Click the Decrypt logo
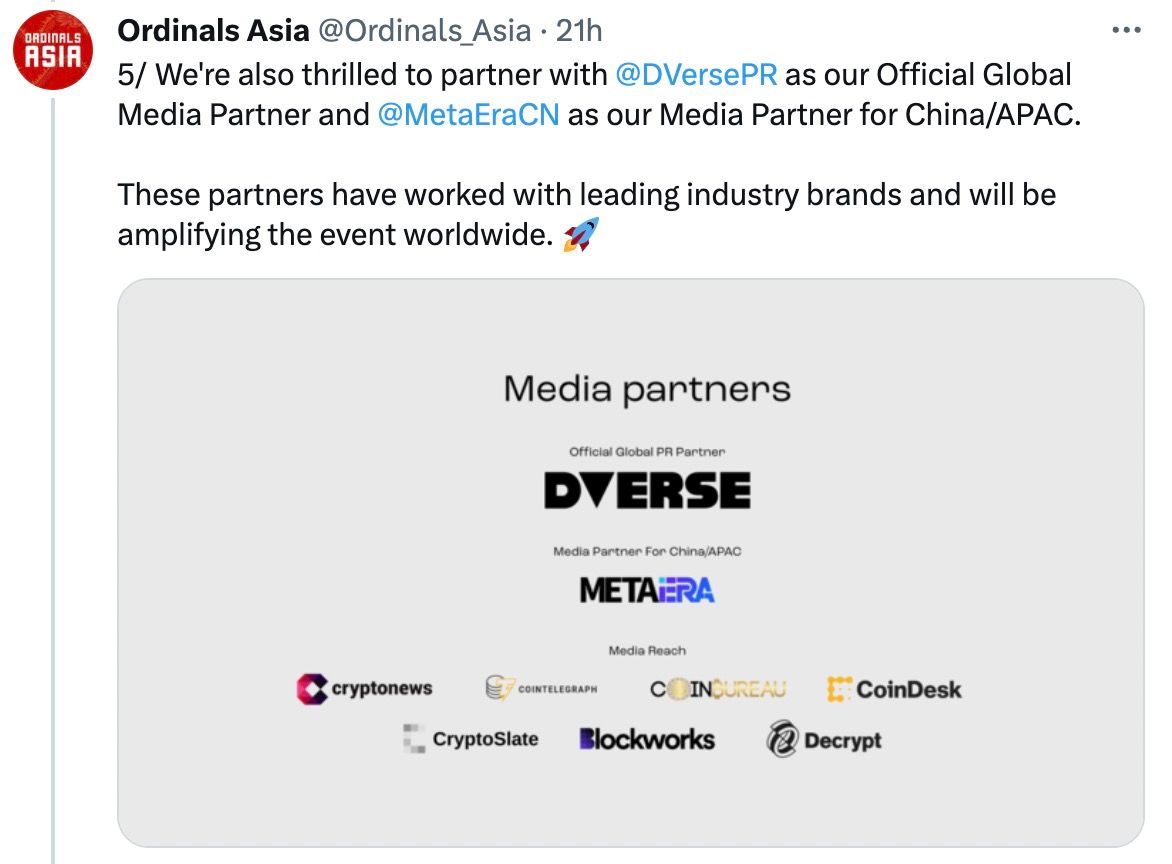Image resolution: width=1172 pixels, height=864 pixels. click(x=824, y=741)
